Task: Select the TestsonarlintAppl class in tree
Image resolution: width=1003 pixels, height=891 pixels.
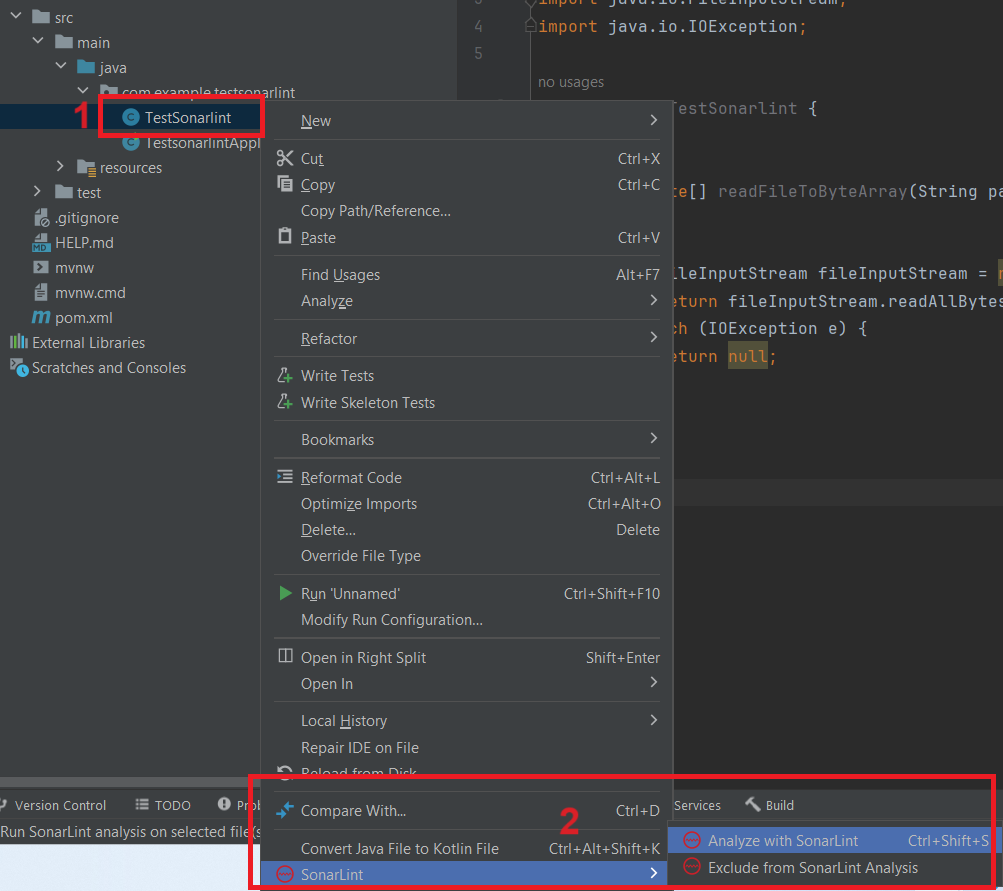Action: point(202,143)
